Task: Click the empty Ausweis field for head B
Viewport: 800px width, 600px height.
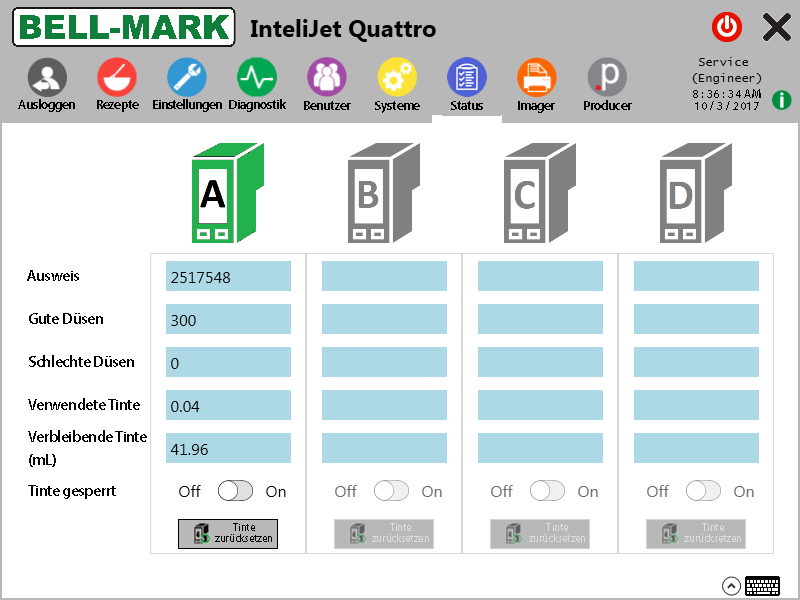Action: pos(384,276)
